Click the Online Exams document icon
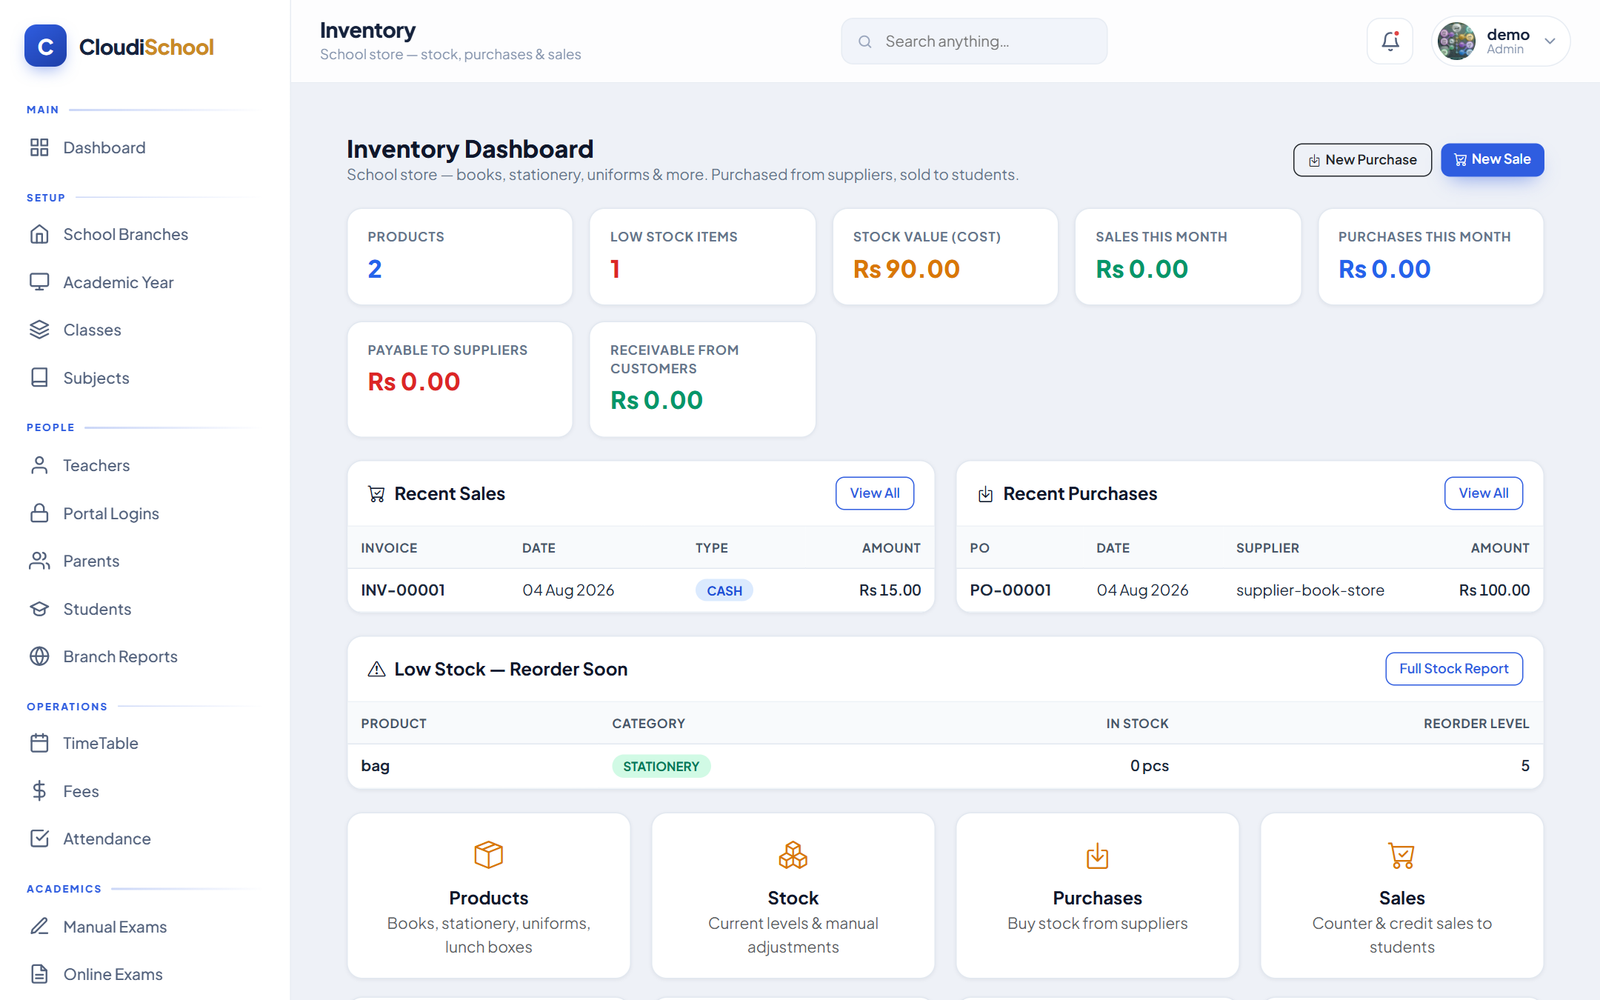 pyautogui.click(x=39, y=974)
